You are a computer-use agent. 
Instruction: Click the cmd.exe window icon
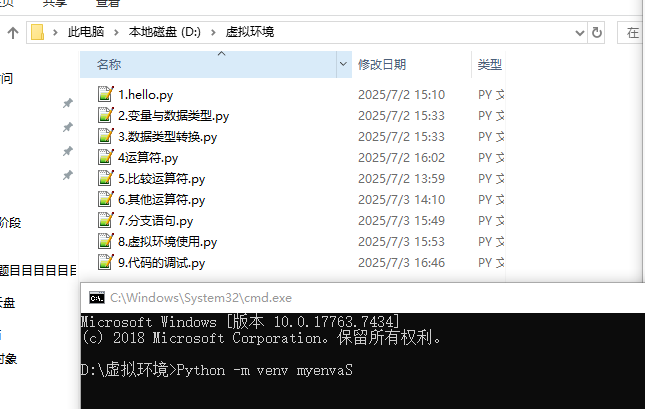click(97, 298)
